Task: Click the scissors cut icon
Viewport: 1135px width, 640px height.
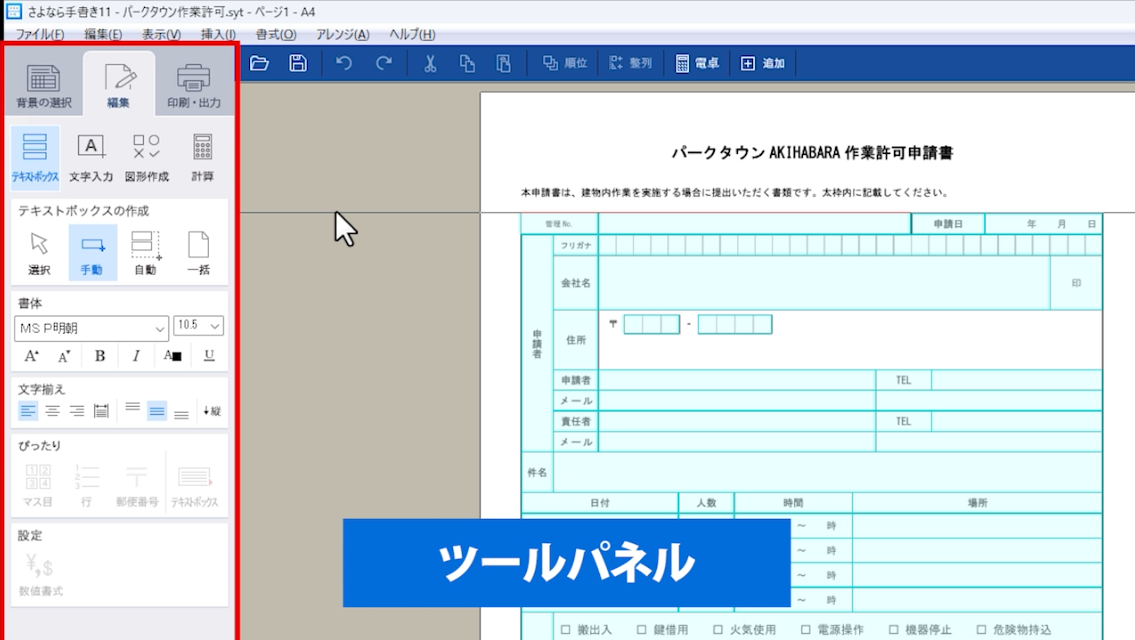Action: tap(430, 63)
